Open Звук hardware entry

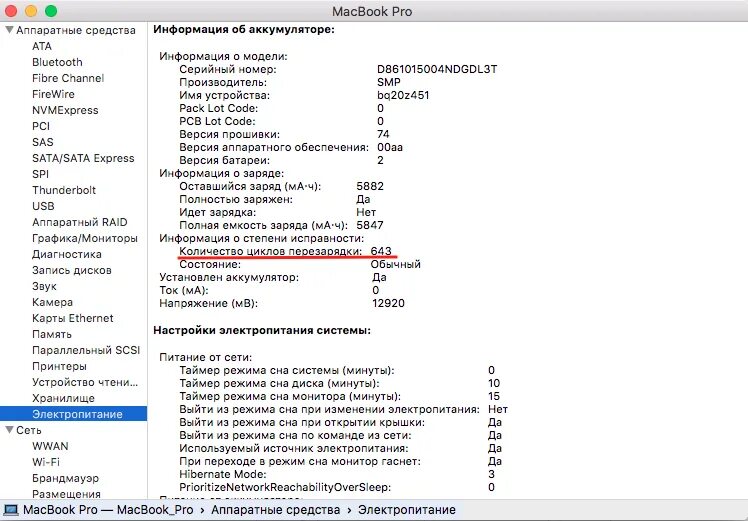pyautogui.click(x=44, y=286)
